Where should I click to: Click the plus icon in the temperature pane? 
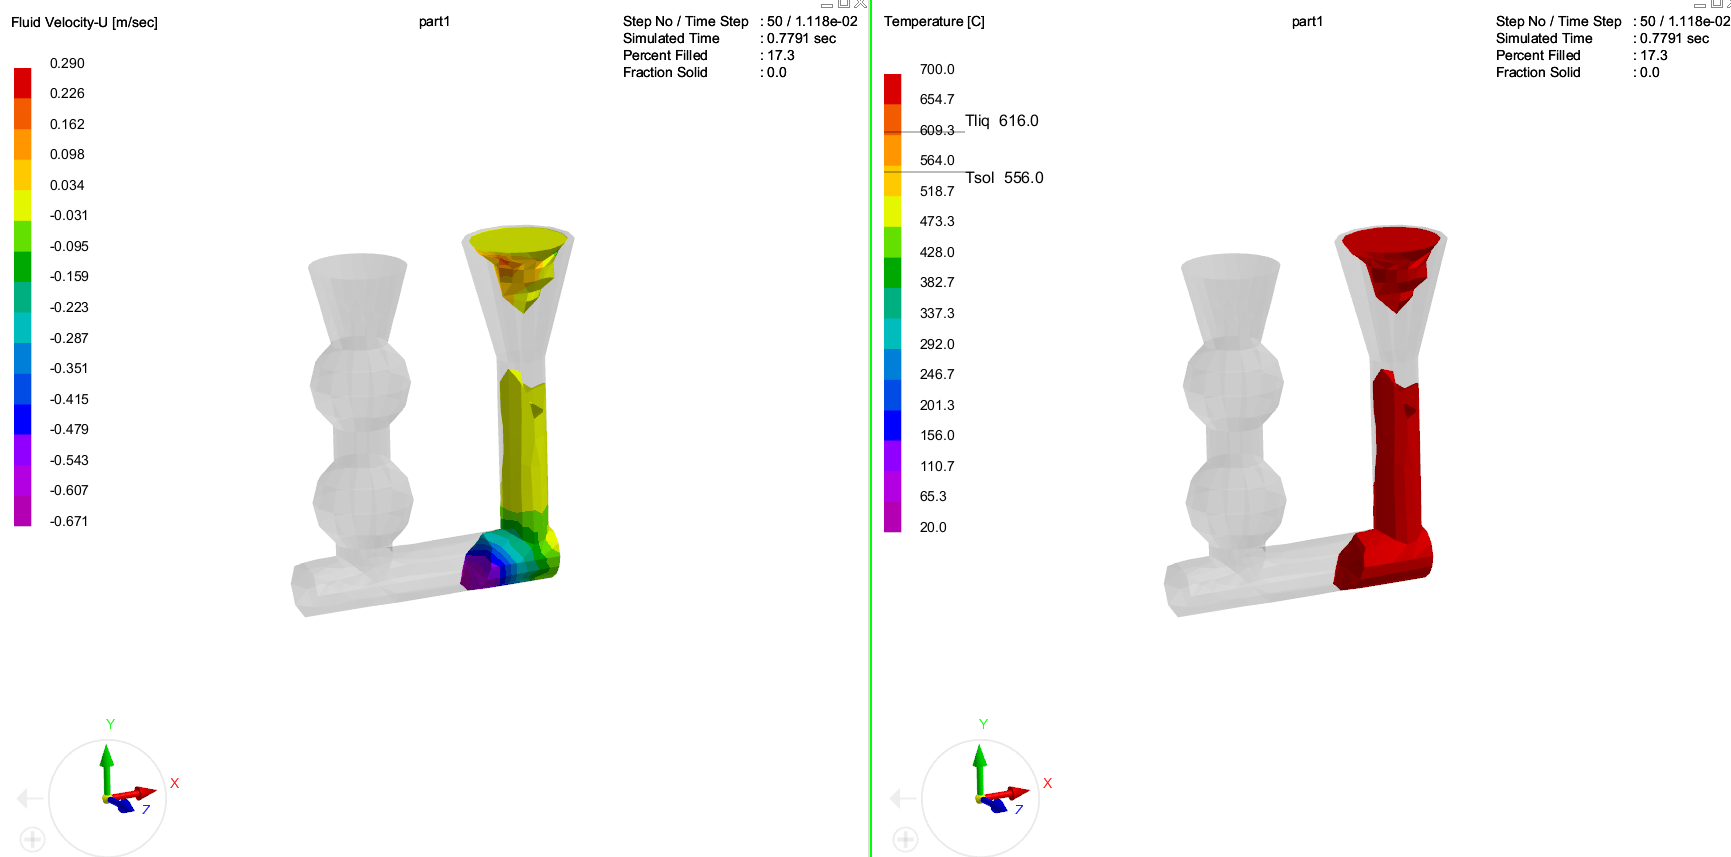[x=905, y=840]
